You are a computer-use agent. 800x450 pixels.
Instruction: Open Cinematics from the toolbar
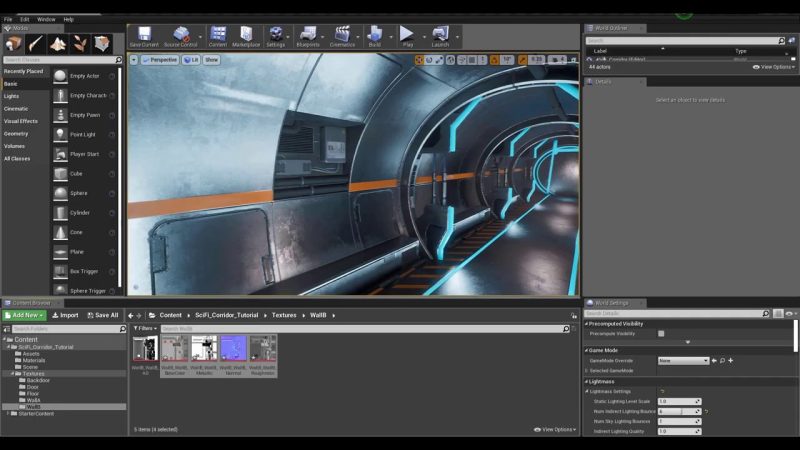342,35
